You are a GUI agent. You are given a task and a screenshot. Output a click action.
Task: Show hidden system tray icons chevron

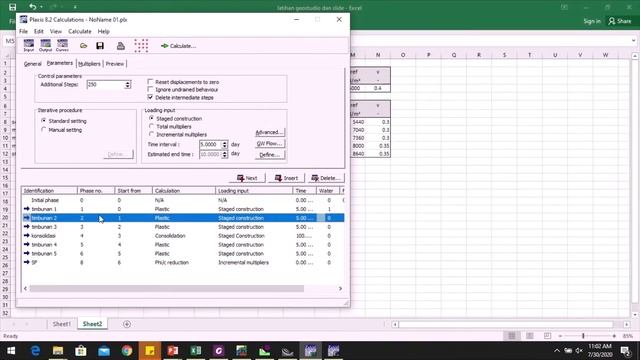tap(557, 351)
